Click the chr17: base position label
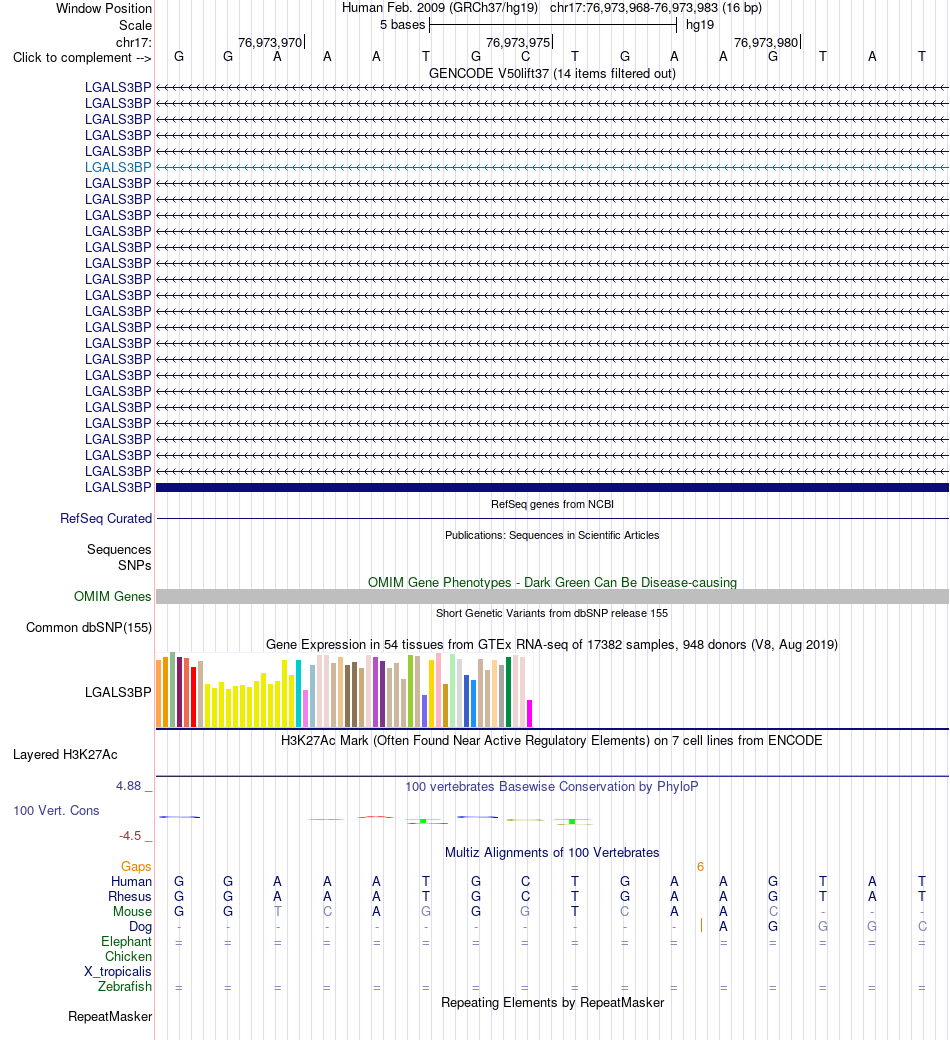 [133, 42]
